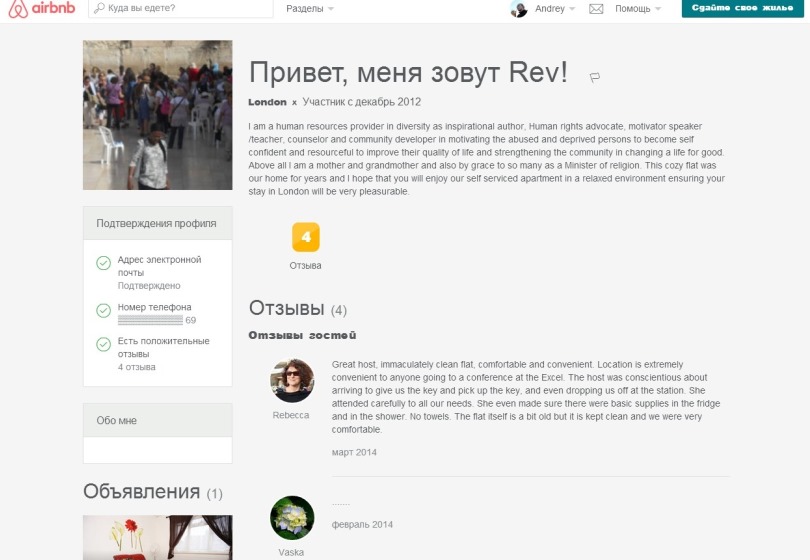Screen dimensions: 810x560
Task: Follow the London location link
Action: point(267,102)
